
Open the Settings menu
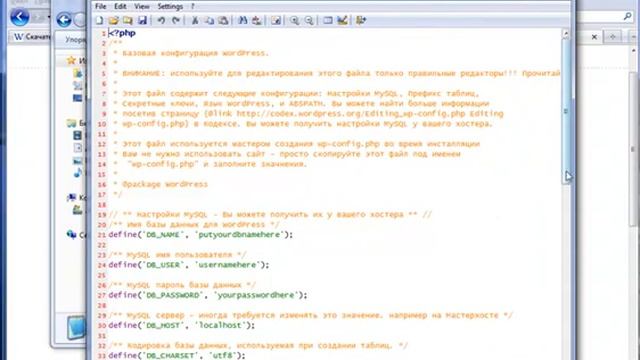[x=170, y=7]
